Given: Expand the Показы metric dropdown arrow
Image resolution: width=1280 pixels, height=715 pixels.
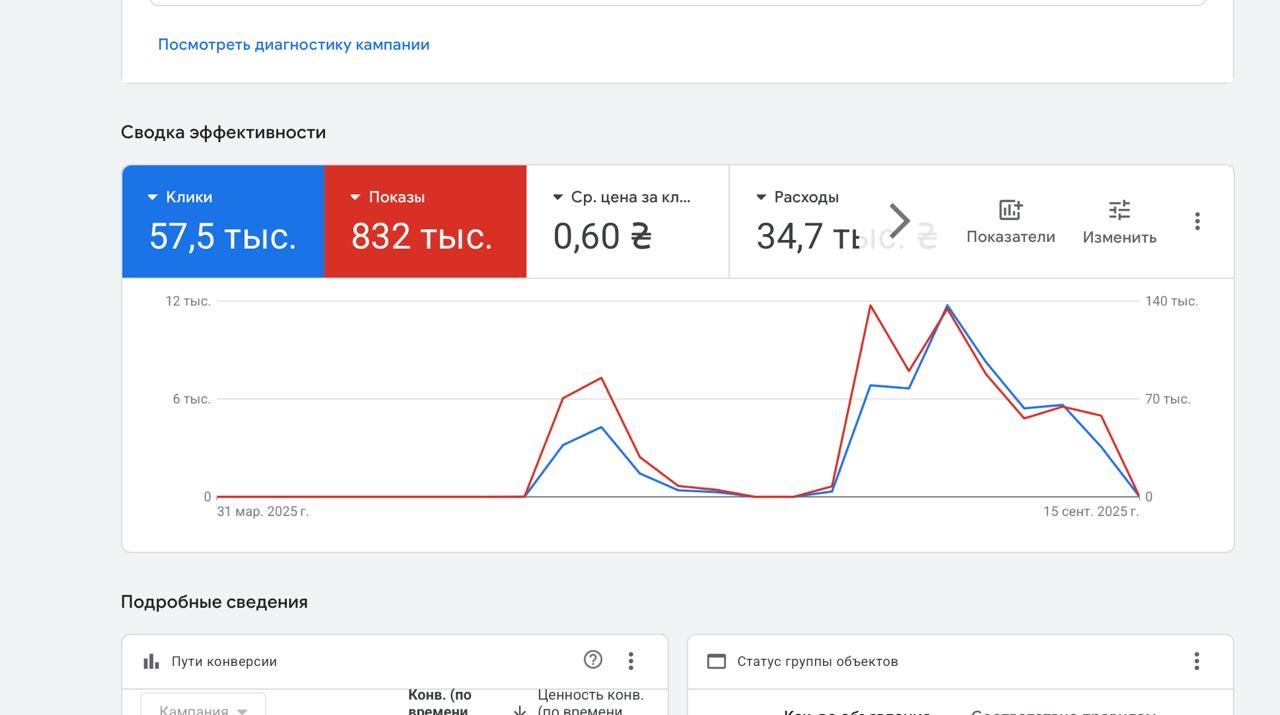Looking at the screenshot, I should [x=355, y=198].
